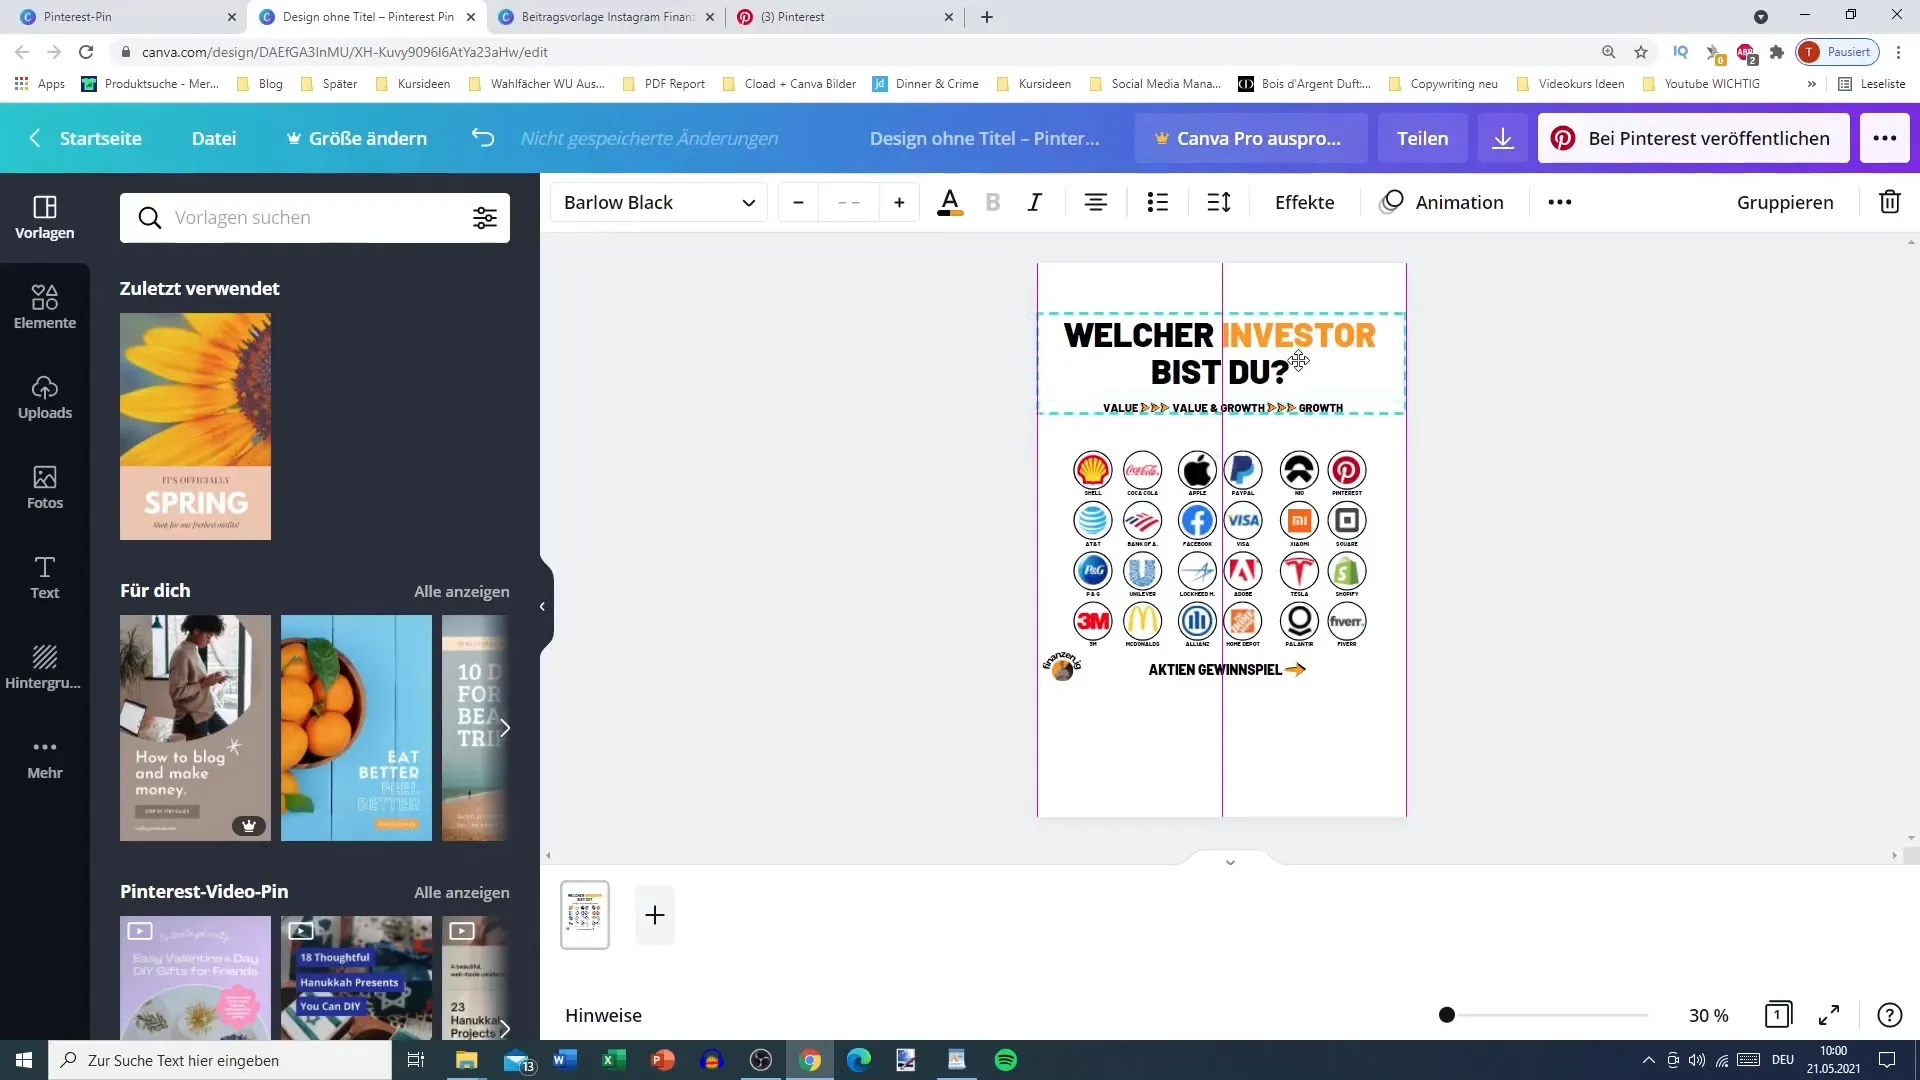
Task: Open the Chrome three-dot menu
Action: click(1898, 52)
